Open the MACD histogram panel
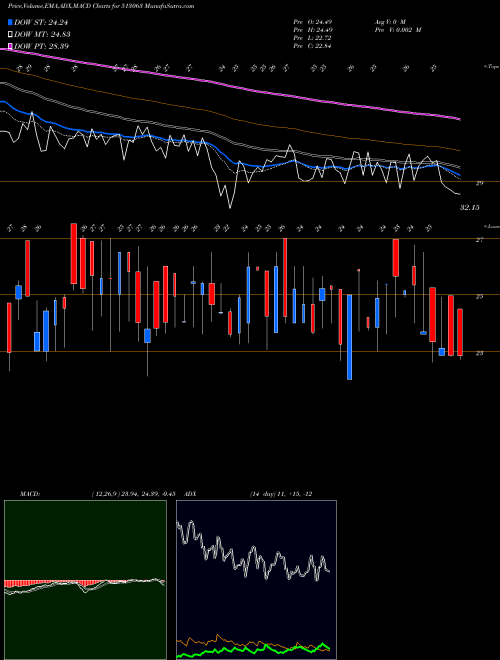The image size is (500, 660). click(85, 580)
